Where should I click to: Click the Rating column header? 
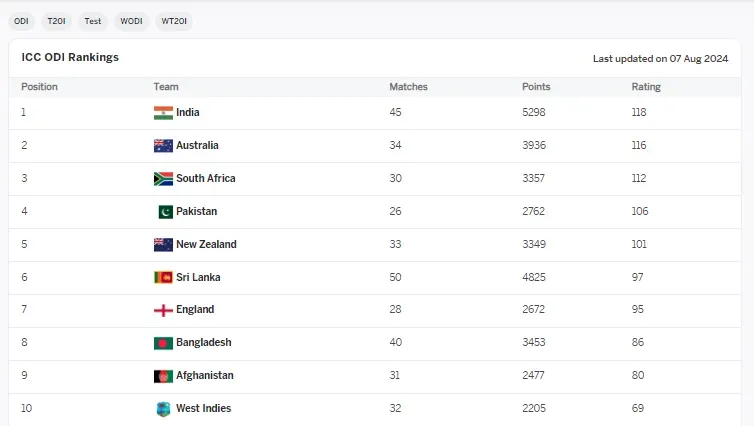click(x=646, y=87)
